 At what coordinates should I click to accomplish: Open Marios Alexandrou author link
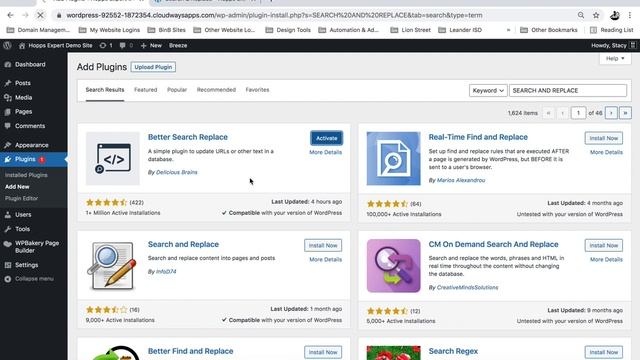[x=461, y=180]
